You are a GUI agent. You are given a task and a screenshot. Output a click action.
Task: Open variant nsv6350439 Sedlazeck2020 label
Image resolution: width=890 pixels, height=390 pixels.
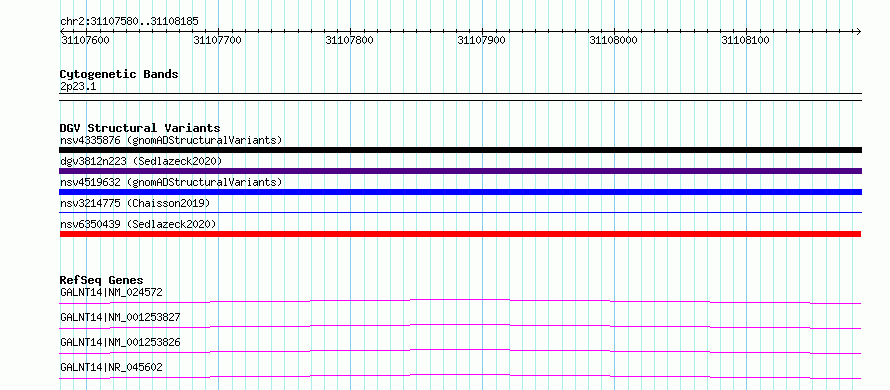click(138, 224)
